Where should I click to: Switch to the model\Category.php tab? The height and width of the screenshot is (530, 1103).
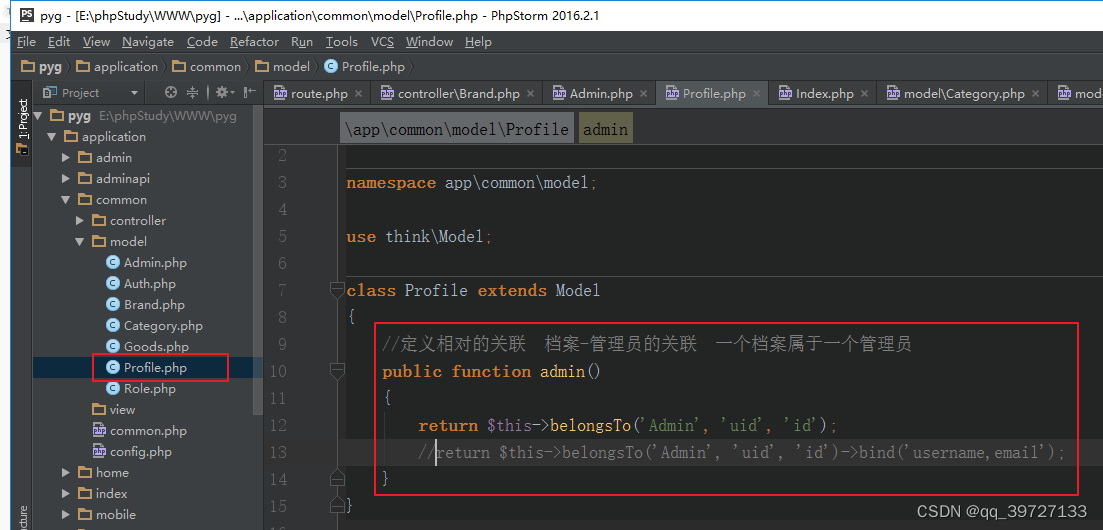coord(964,94)
